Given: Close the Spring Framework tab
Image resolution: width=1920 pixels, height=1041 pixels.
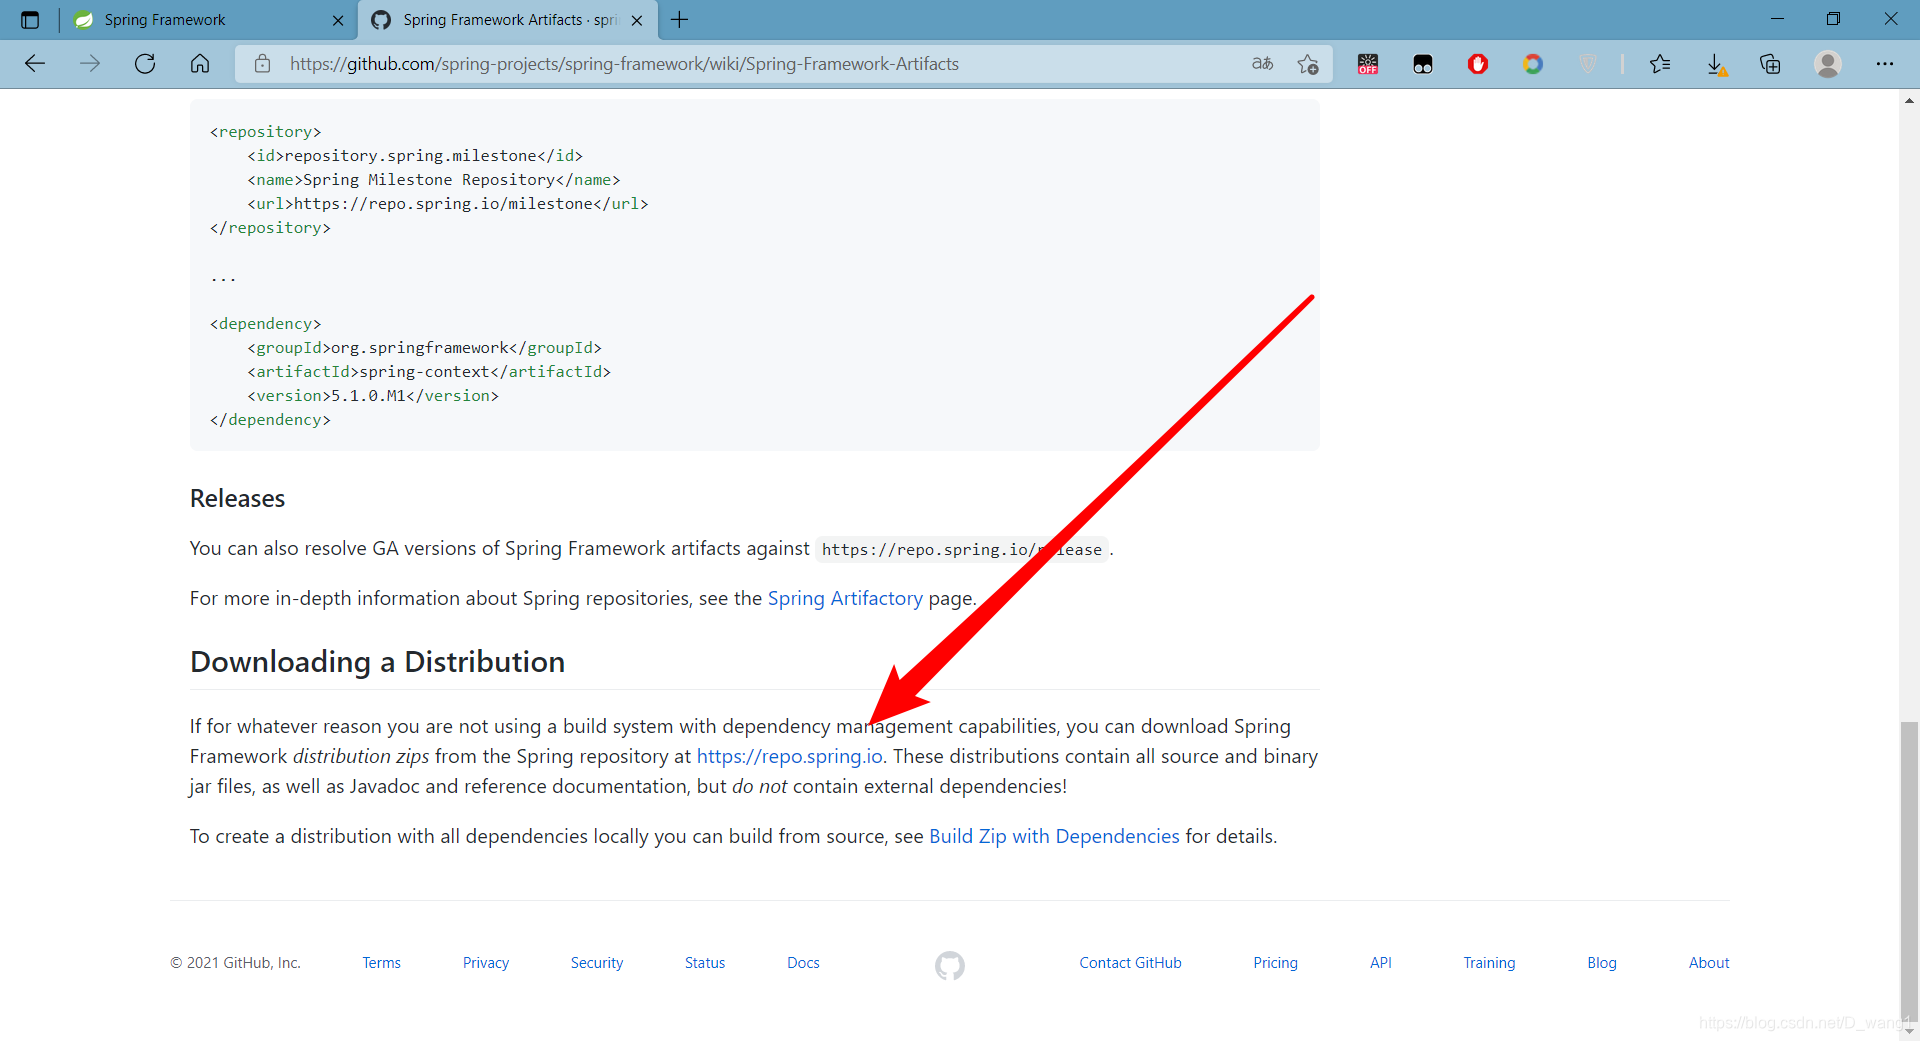Looking at the screenshot, I should click(338, 20).
